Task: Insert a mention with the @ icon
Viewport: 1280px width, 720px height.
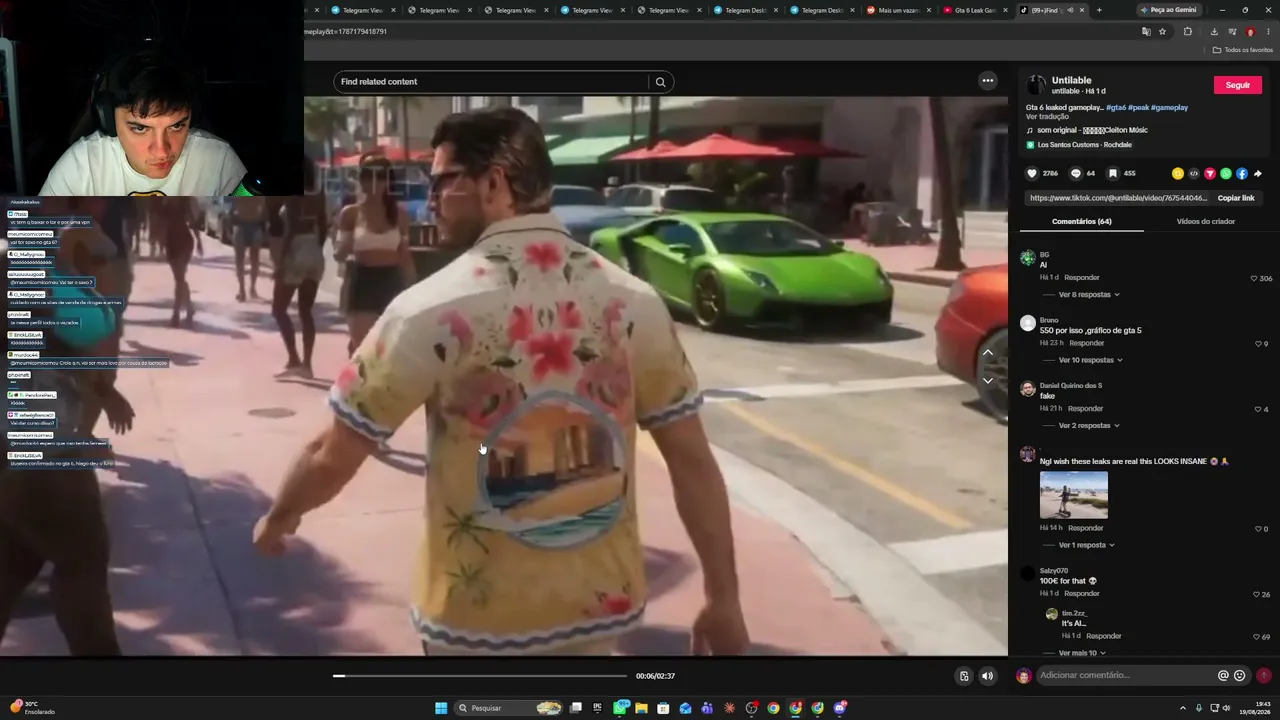Action: tap(1223, 676)
